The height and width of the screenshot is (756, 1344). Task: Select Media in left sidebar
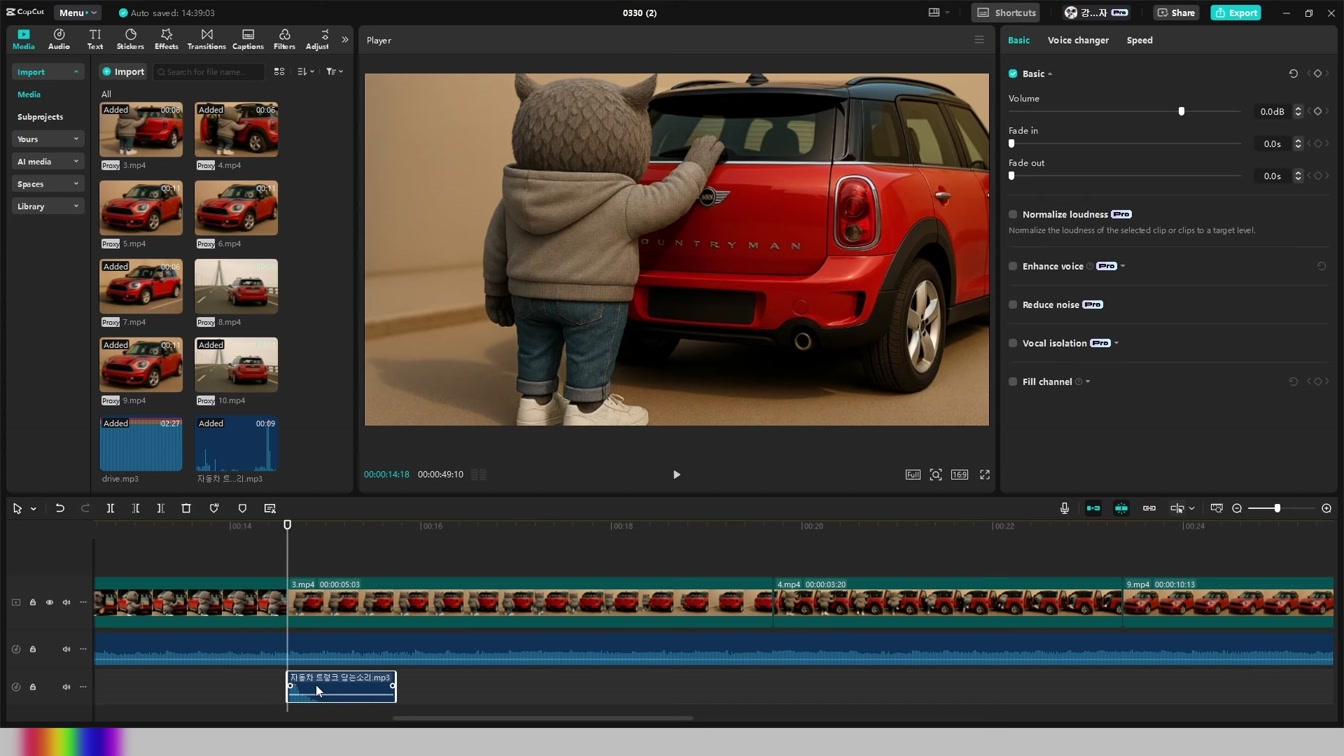tap(29, 94)
